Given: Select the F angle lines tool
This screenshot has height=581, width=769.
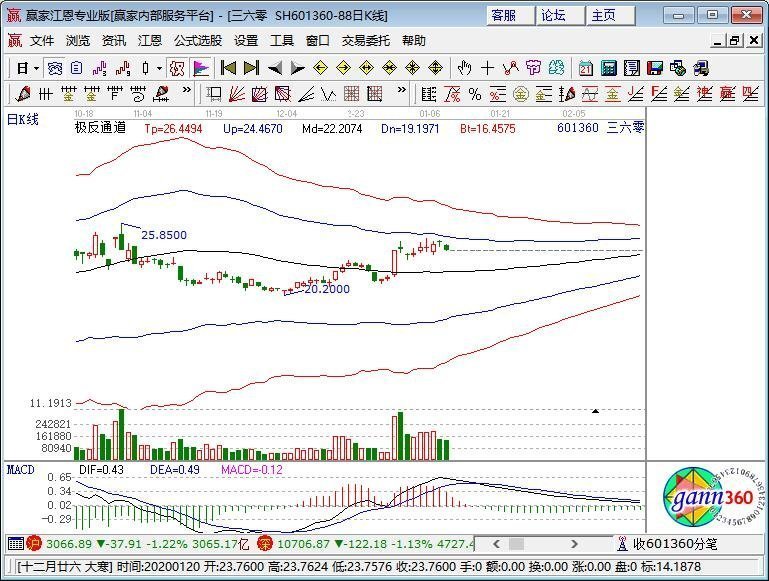Looking at the screenshot, I should pyautogui.click(x=659, y=94).
